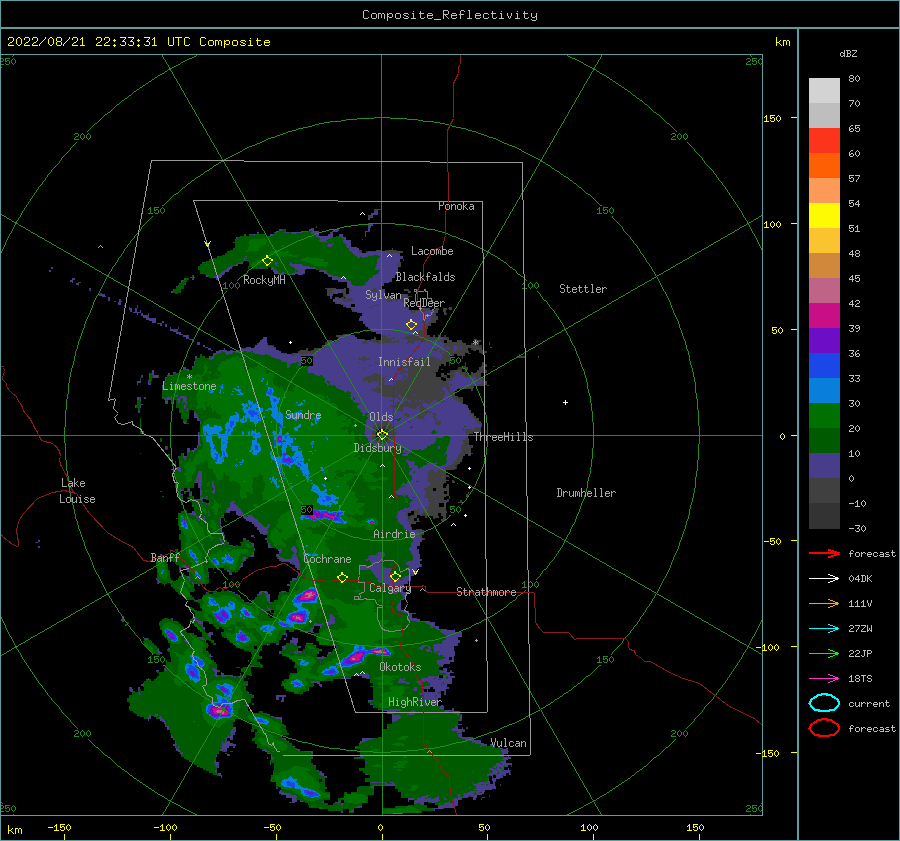Click the white 04DK arrow legend icon
This screenshot has width=900, height=841.
824,579
